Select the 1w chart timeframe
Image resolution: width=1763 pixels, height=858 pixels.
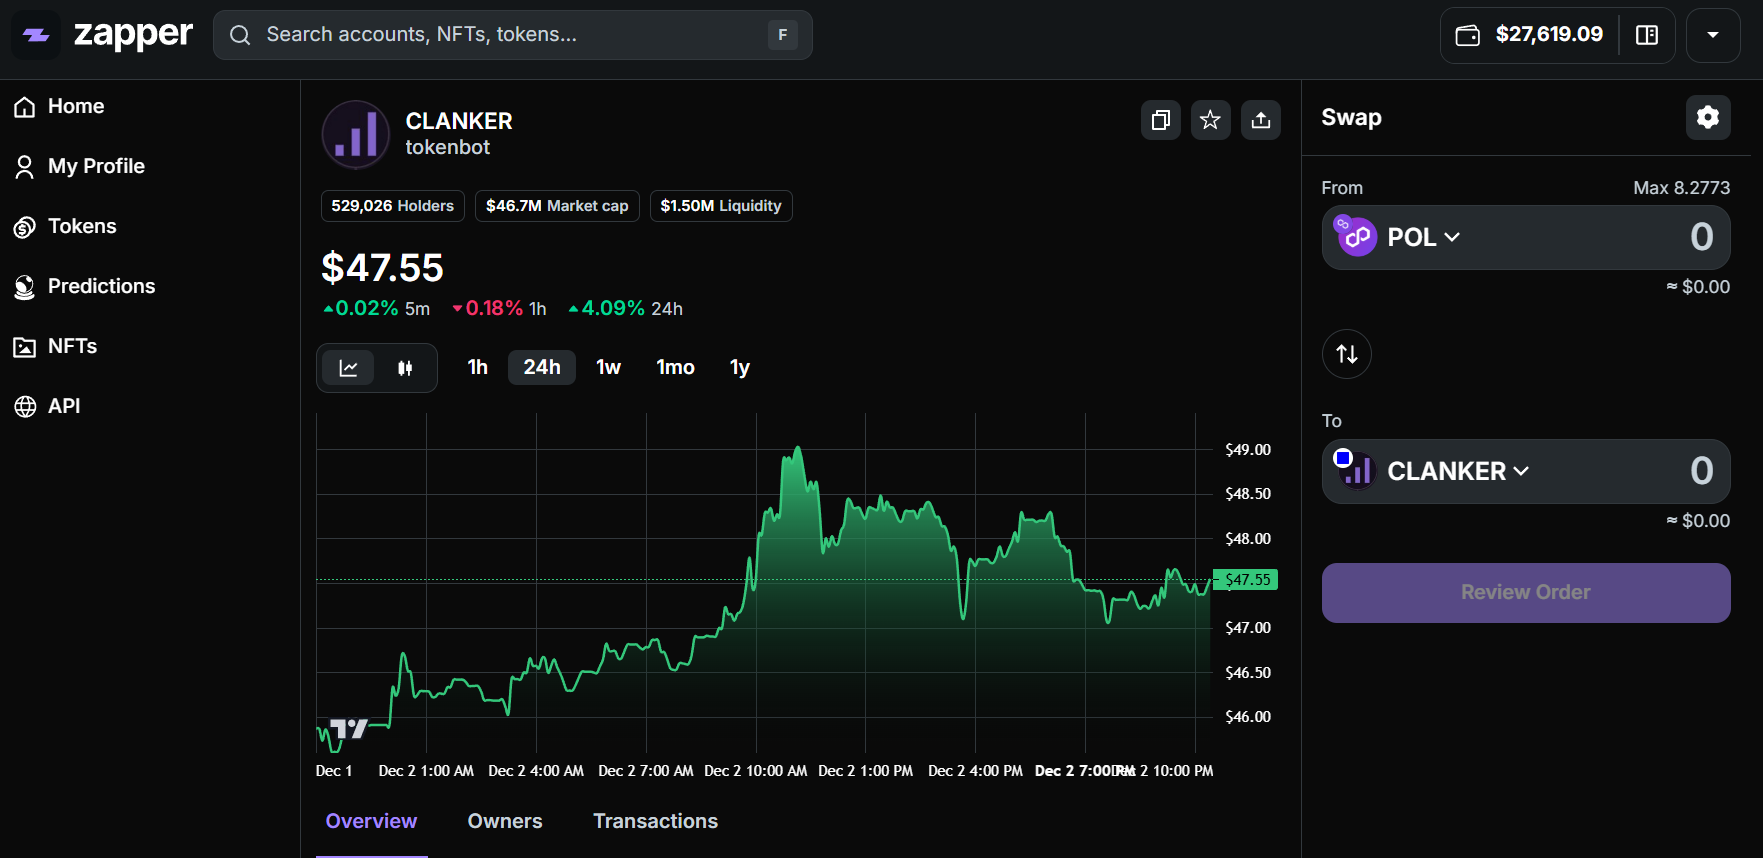coord(608,368)
